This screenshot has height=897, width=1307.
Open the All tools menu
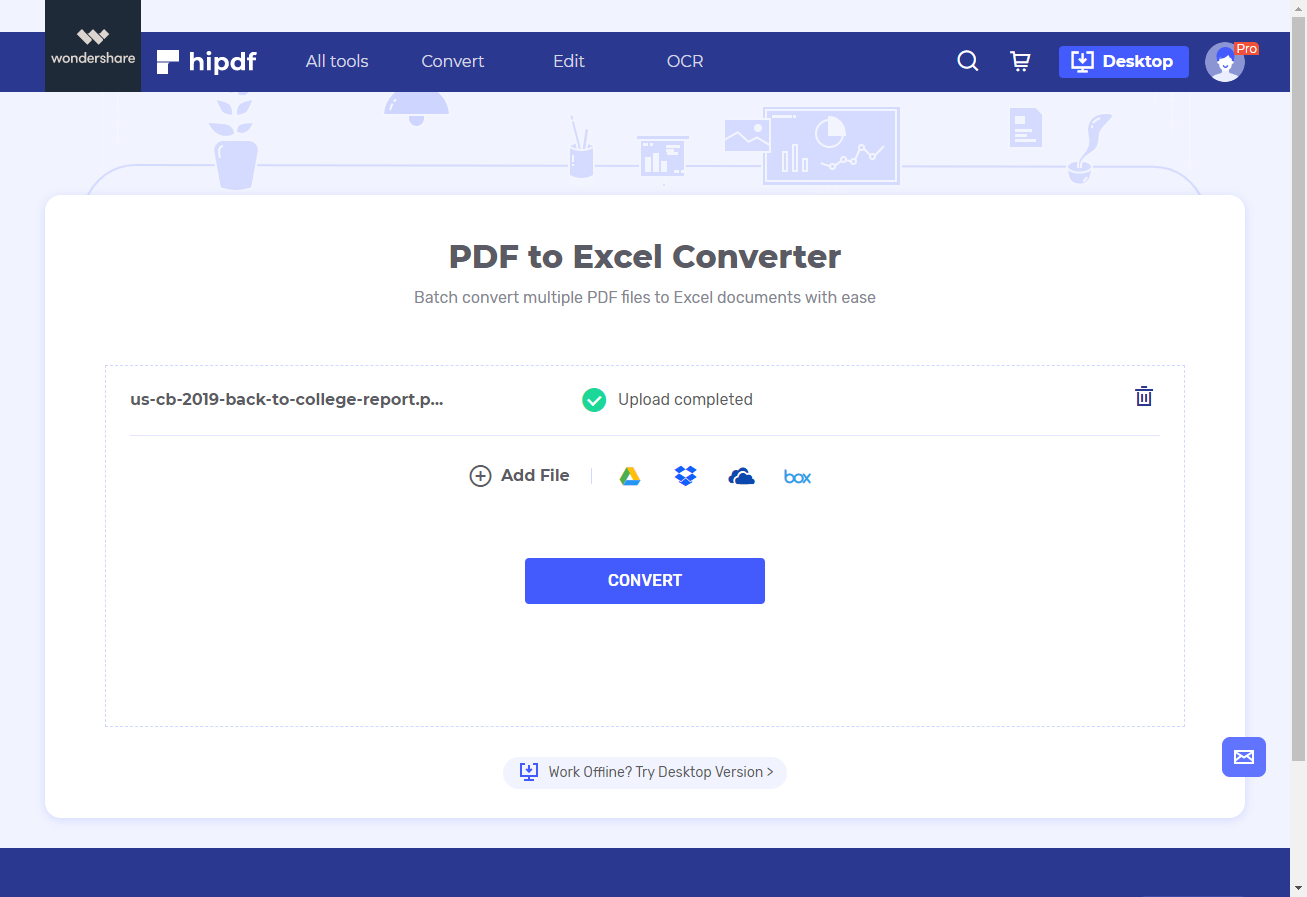click(337, 61)
